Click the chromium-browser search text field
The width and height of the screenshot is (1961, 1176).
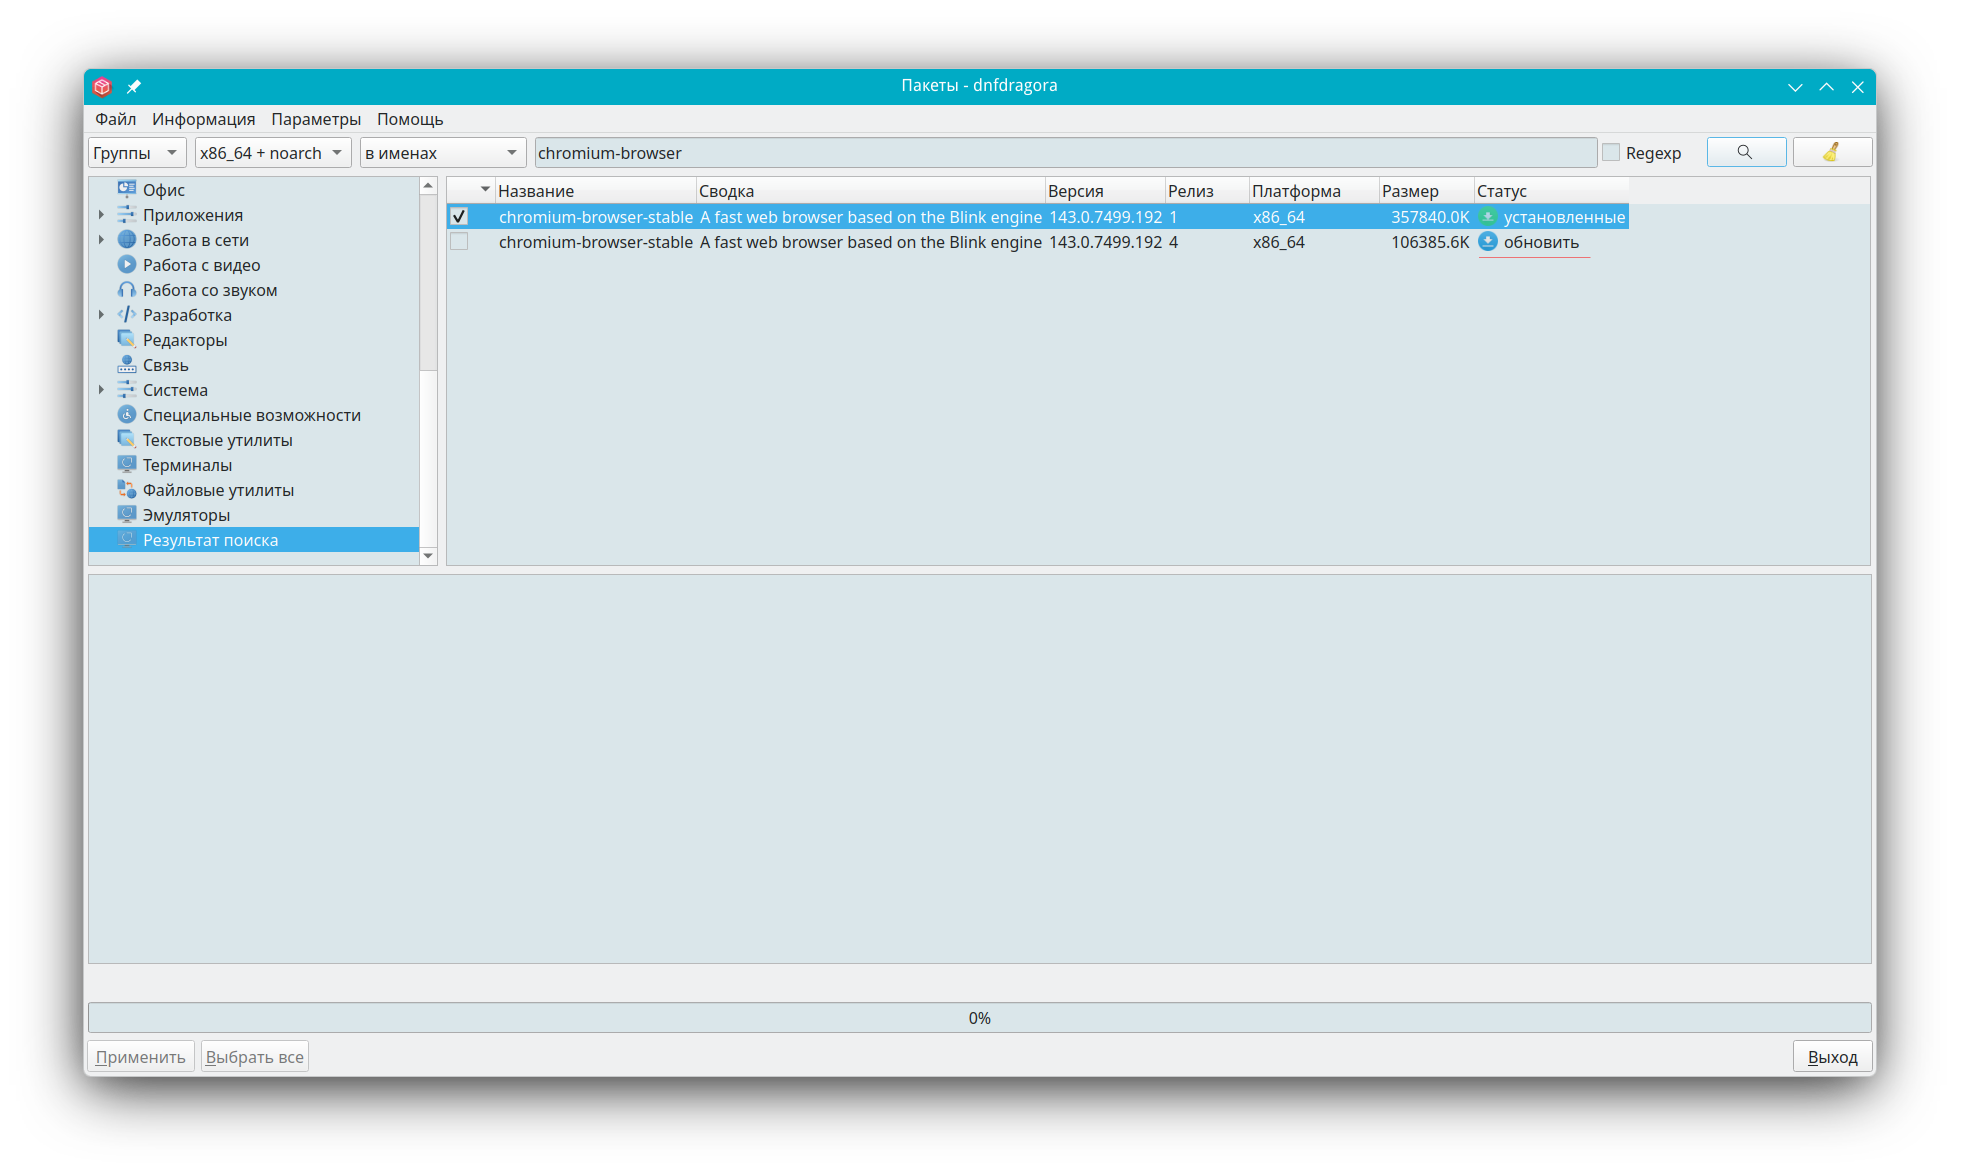1064,153
